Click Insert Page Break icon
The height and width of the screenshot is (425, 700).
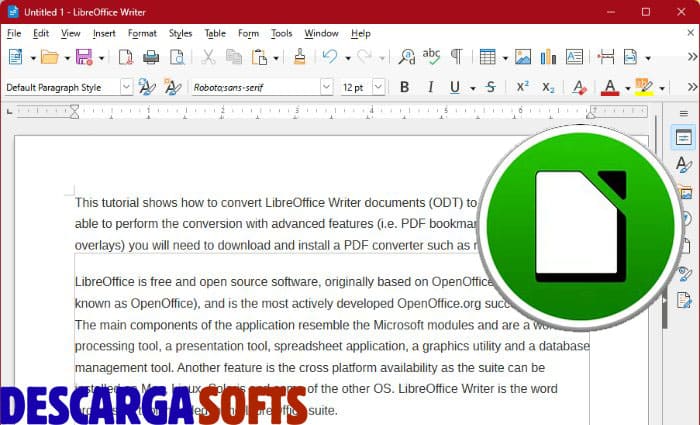(x=606, y=57)
